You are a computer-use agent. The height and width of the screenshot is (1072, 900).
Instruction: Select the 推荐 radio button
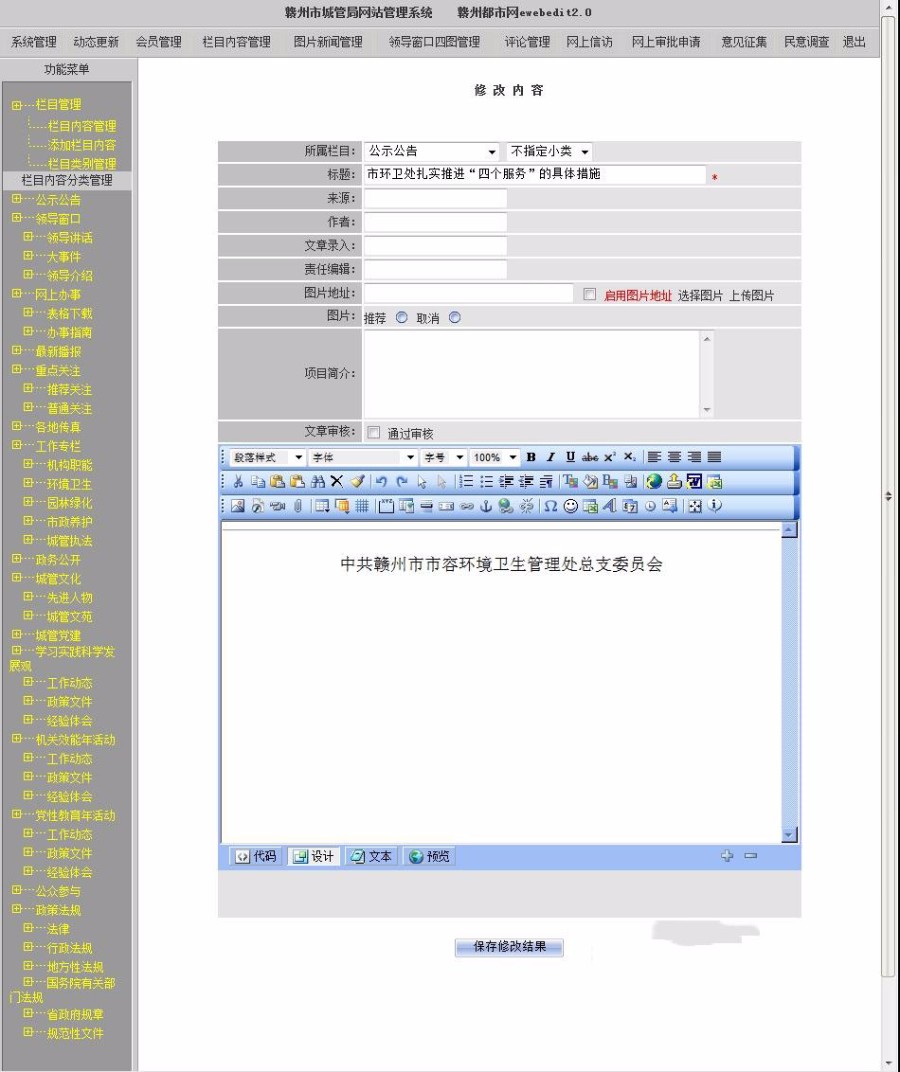point(401,318)
